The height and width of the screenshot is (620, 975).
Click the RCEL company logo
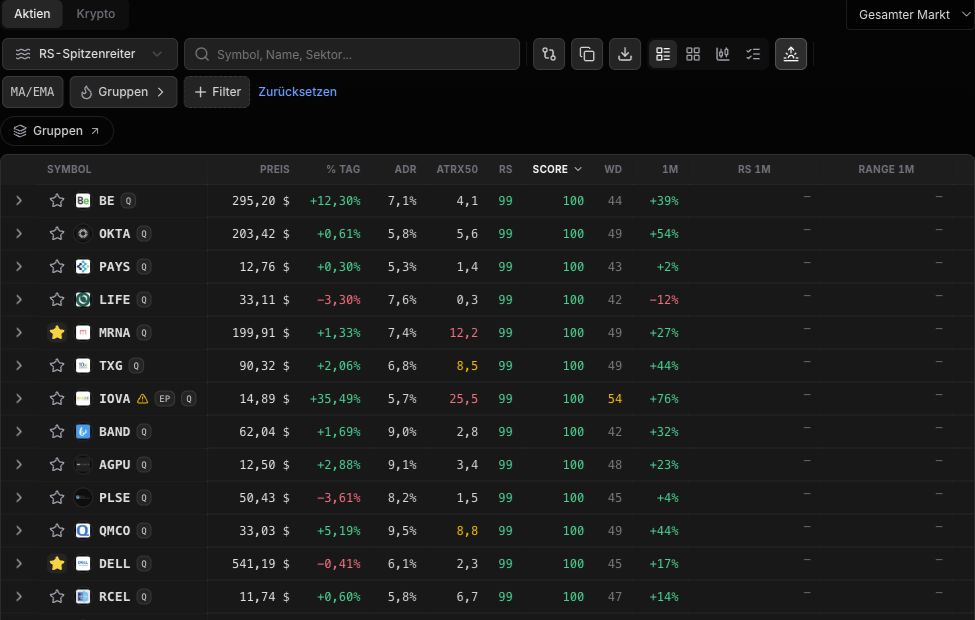[83, 596]
